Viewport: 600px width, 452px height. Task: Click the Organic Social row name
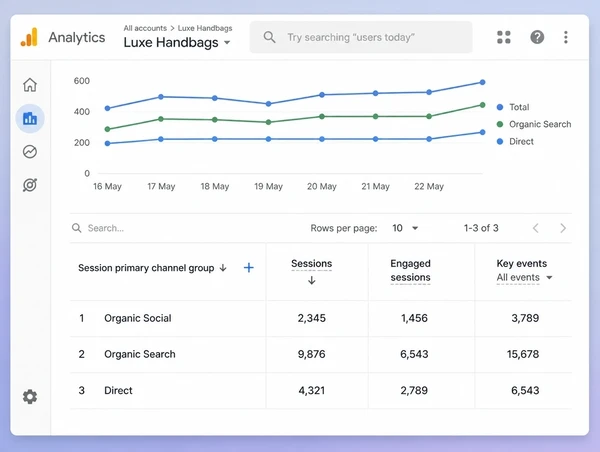pyautogui.click(x=138, y=318)
